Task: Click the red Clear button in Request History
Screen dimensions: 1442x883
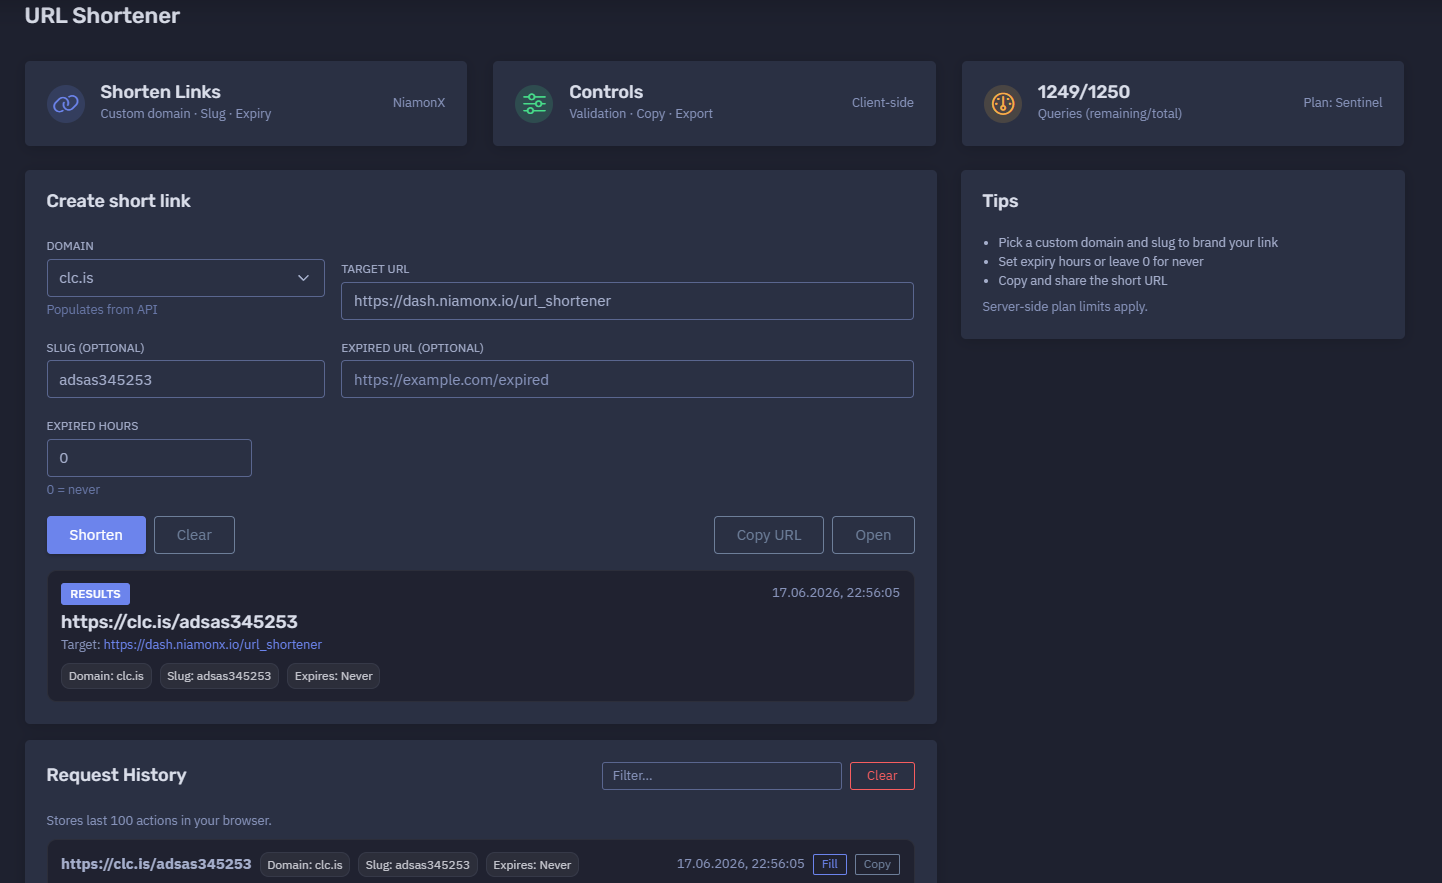Action: (882, 776)
